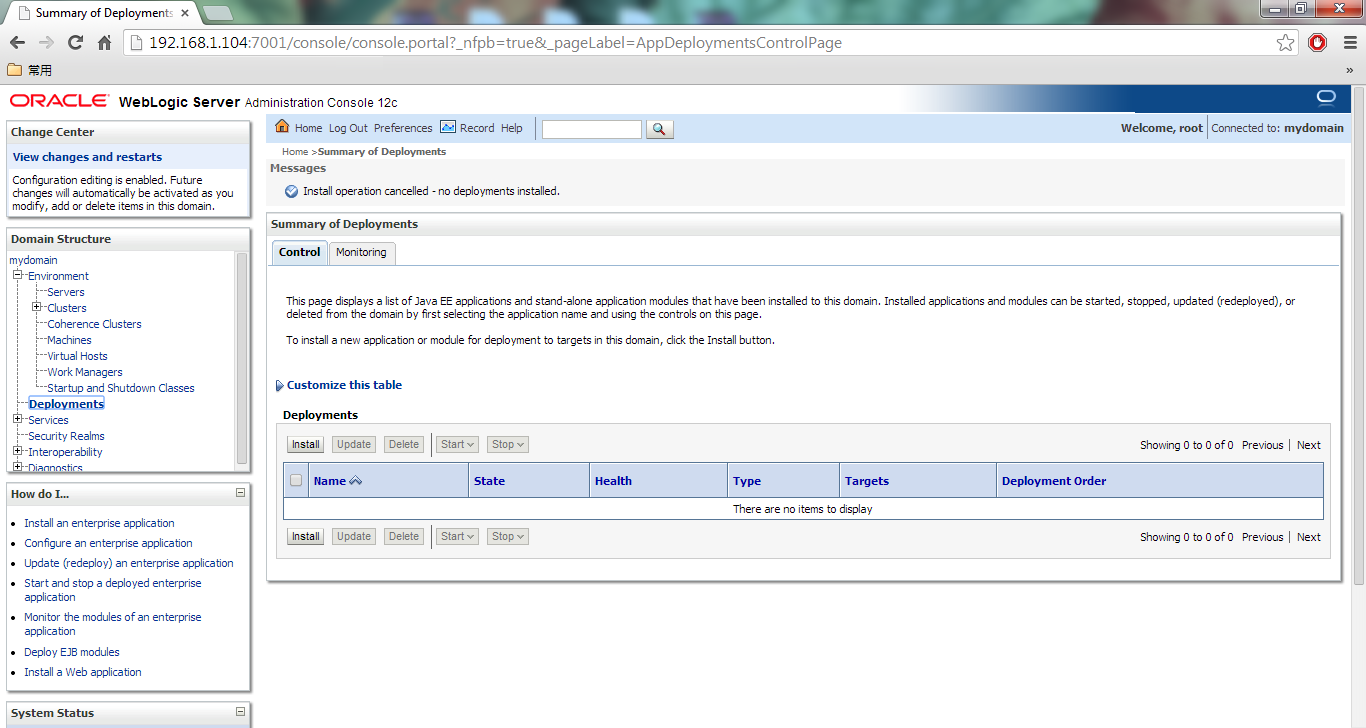The image size is (1366, 728).
Task: Open Preferences in the toolbar
Action: [x=403, y=128]
